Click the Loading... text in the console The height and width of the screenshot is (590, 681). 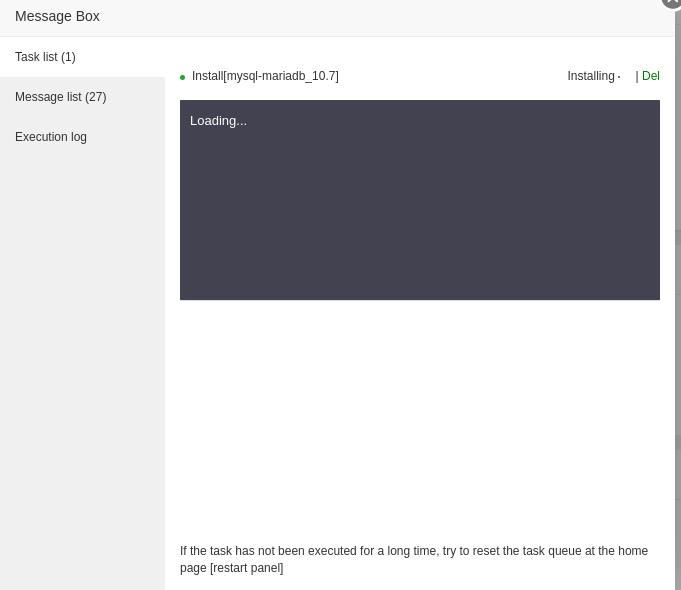tap(218, 121)
